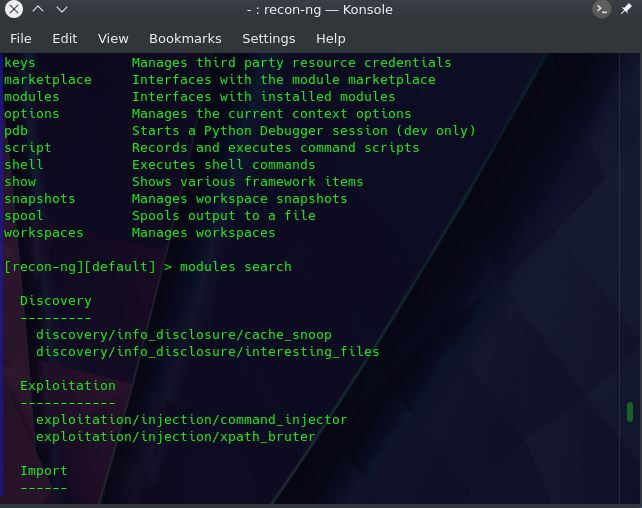Image resolution: width=642 pixels, height=508 pixels.
Task: Click 'Manages the current context options' text
Action: tap(271, 114)
